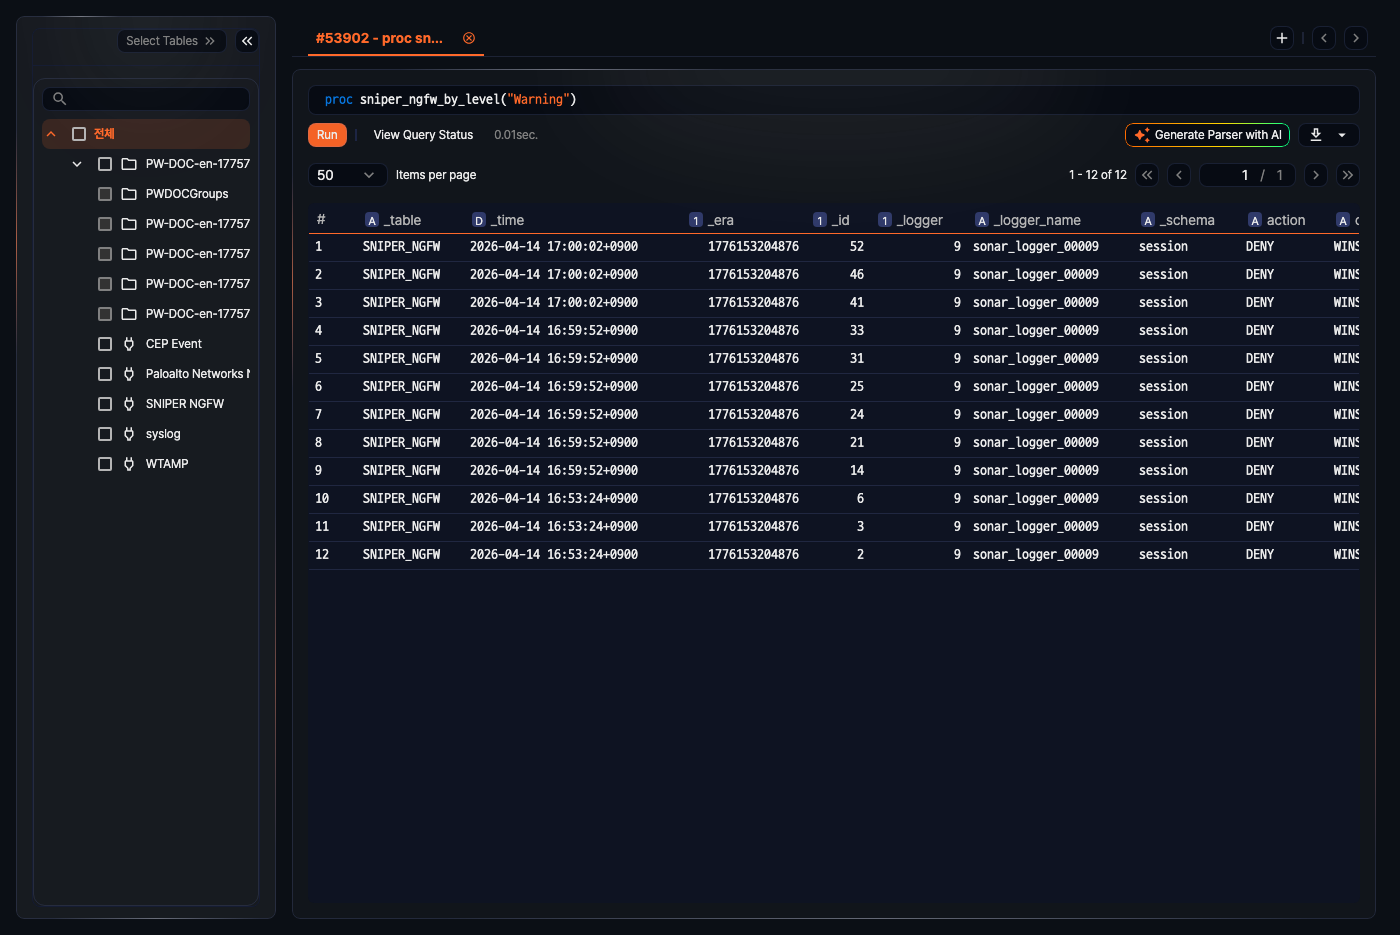Run the query
Viewport: 1400px width, 935px height.
point(327,135)
